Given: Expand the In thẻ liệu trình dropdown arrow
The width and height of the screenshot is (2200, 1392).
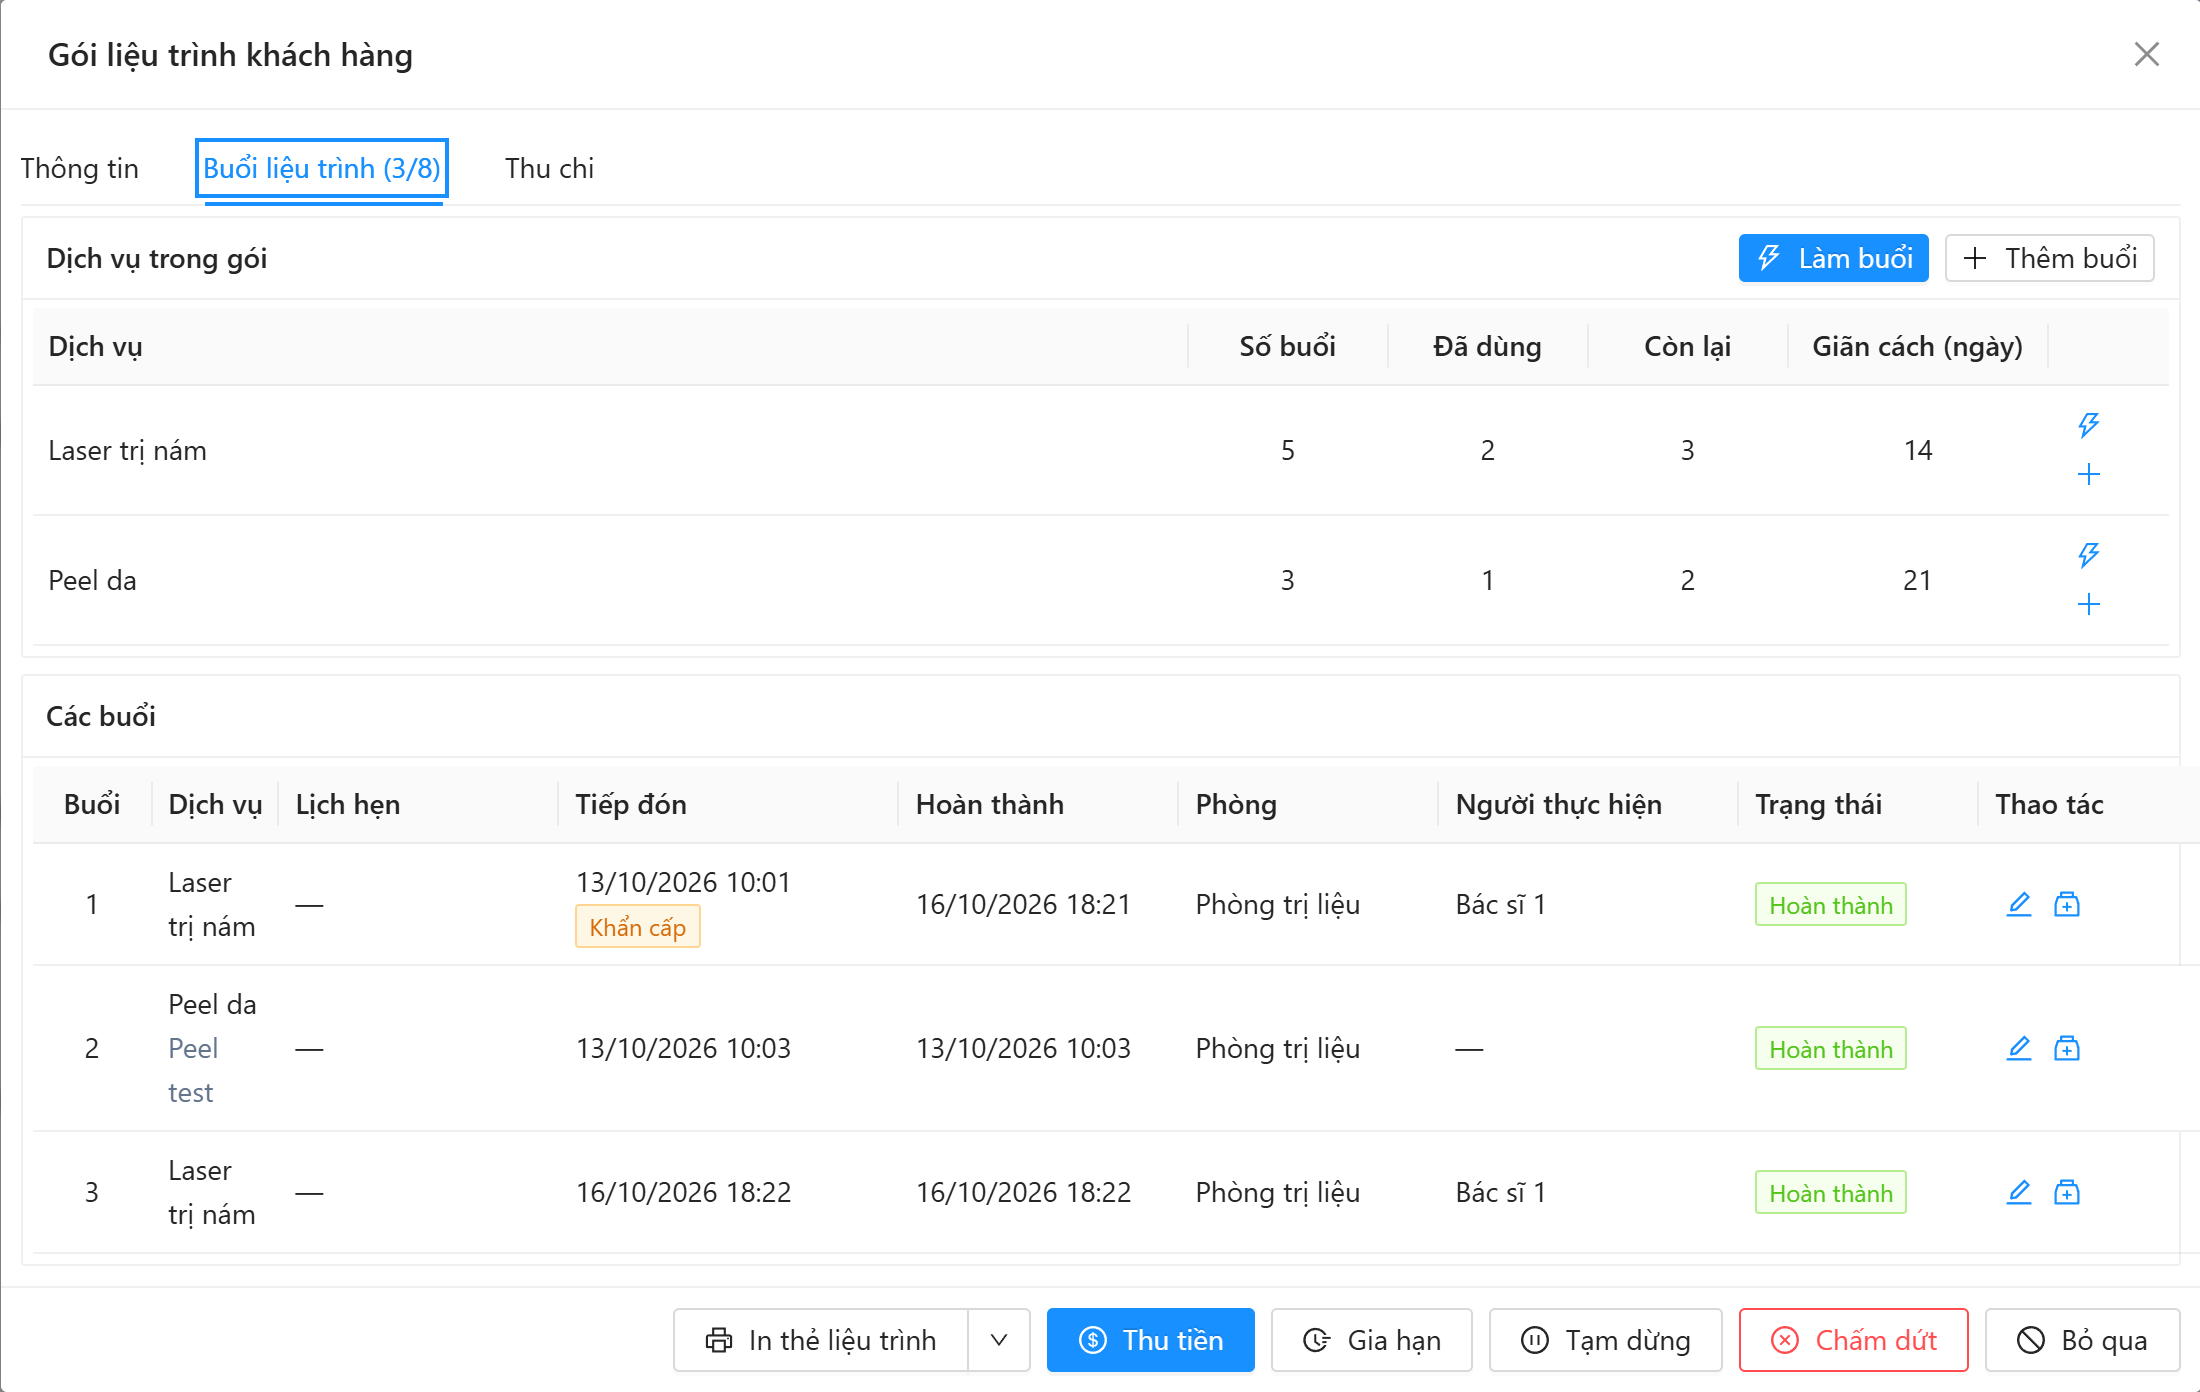Looking at the screenshot, I should click(999, 1340).
